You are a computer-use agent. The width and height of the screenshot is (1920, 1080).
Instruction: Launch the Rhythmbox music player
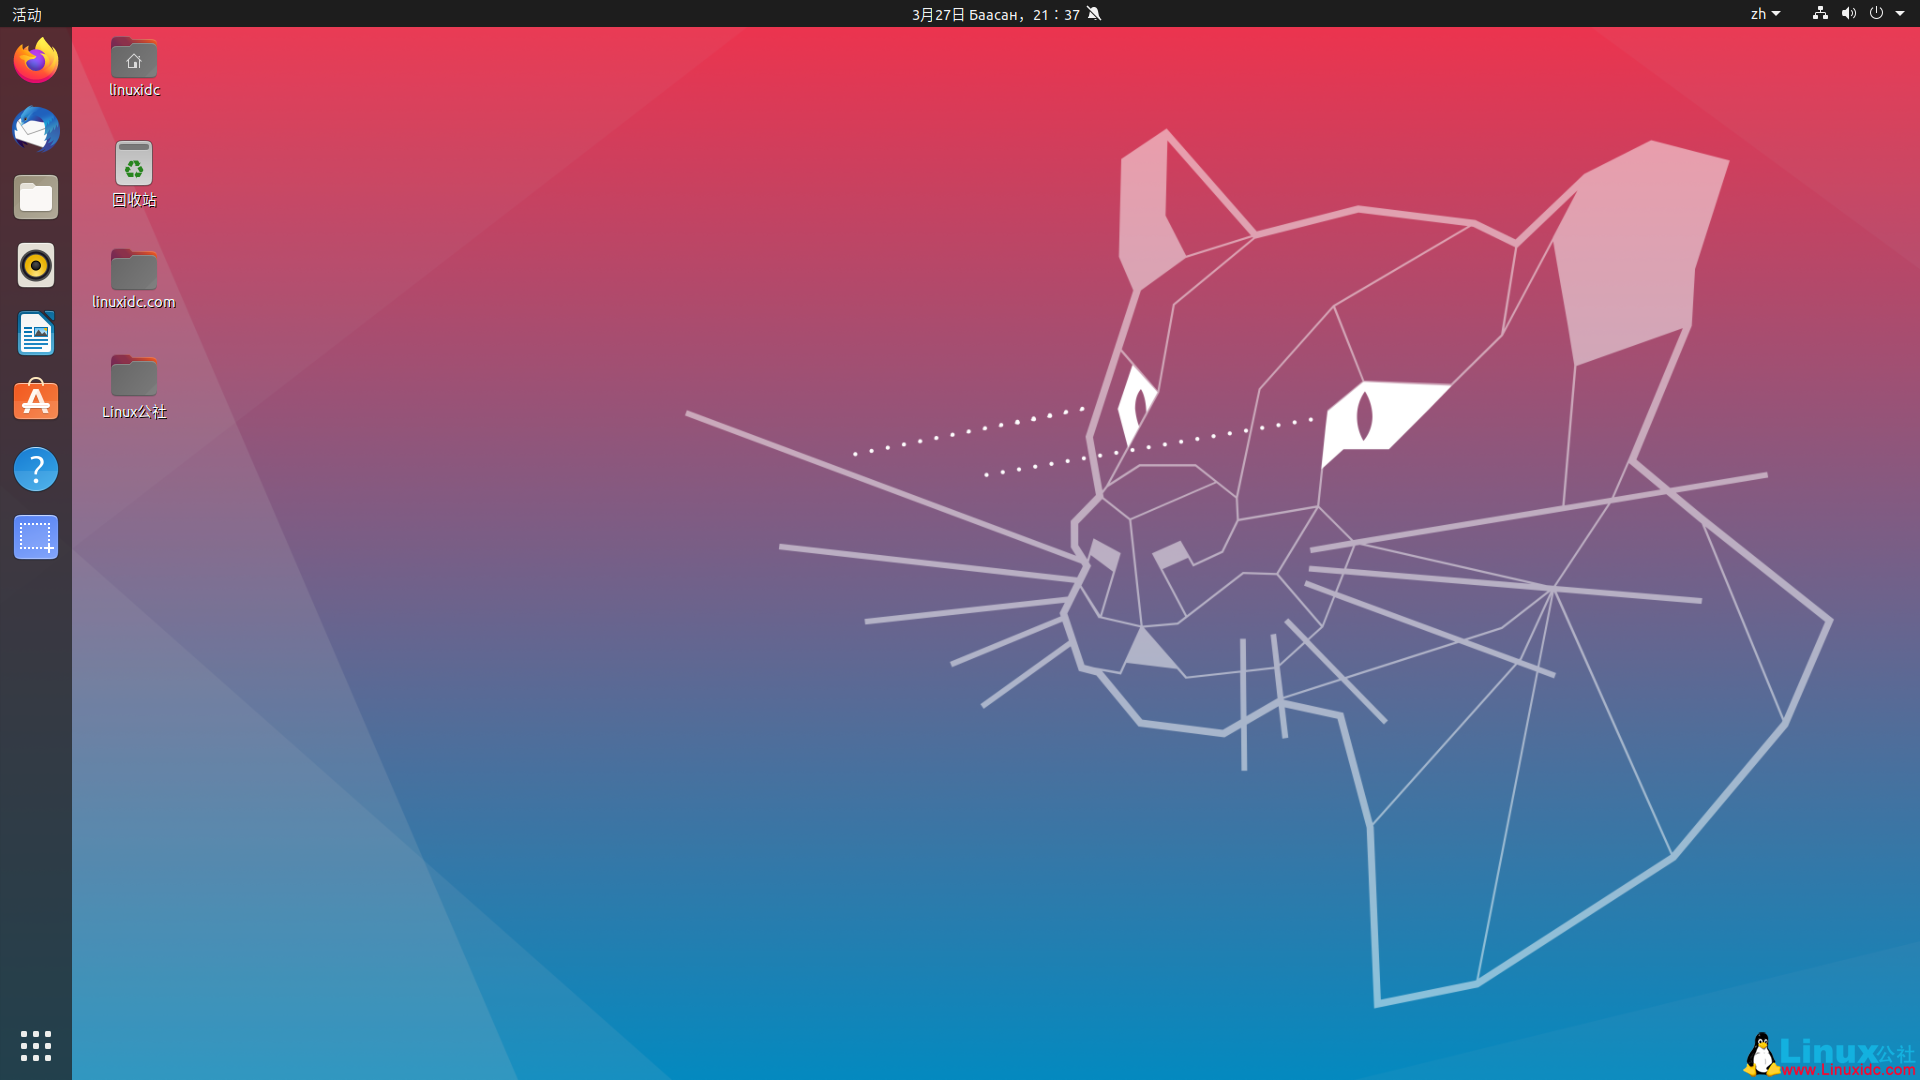click(35, 265)
